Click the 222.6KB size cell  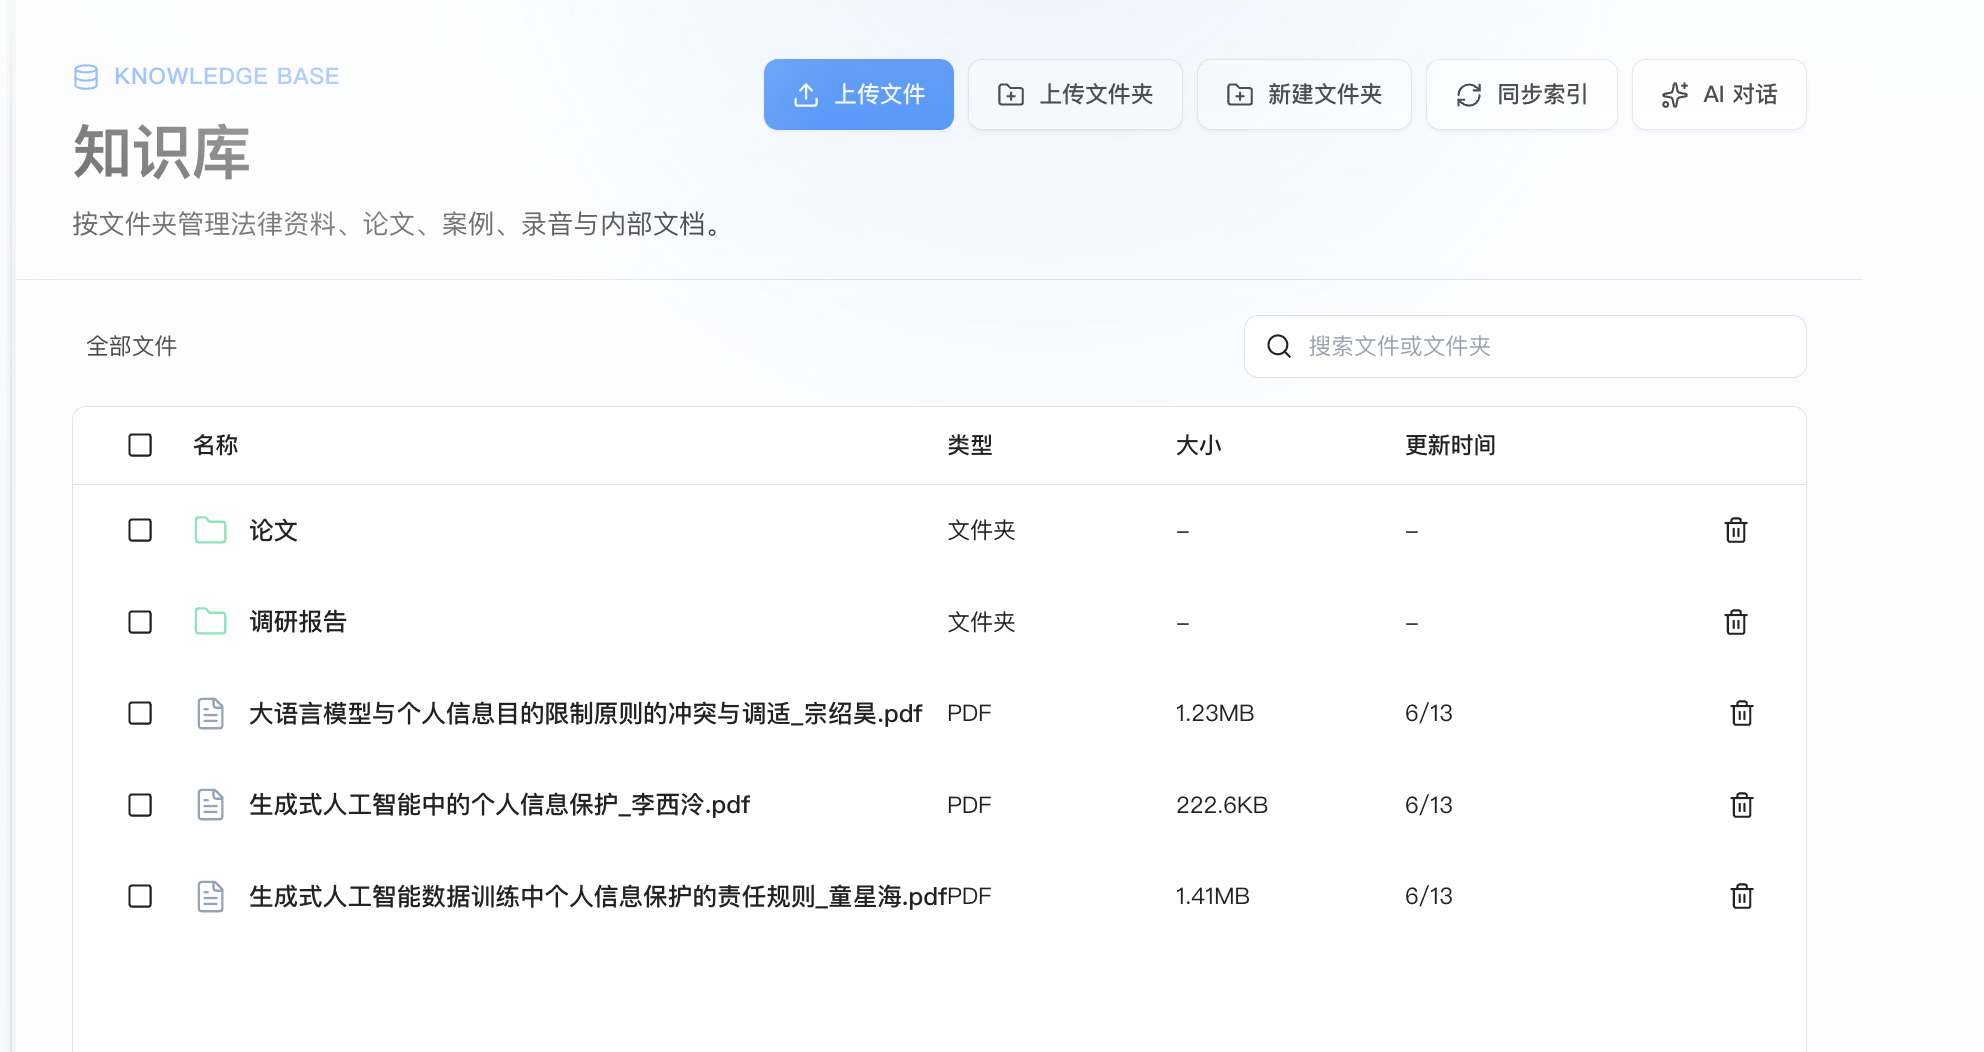tap(1222, 805)
